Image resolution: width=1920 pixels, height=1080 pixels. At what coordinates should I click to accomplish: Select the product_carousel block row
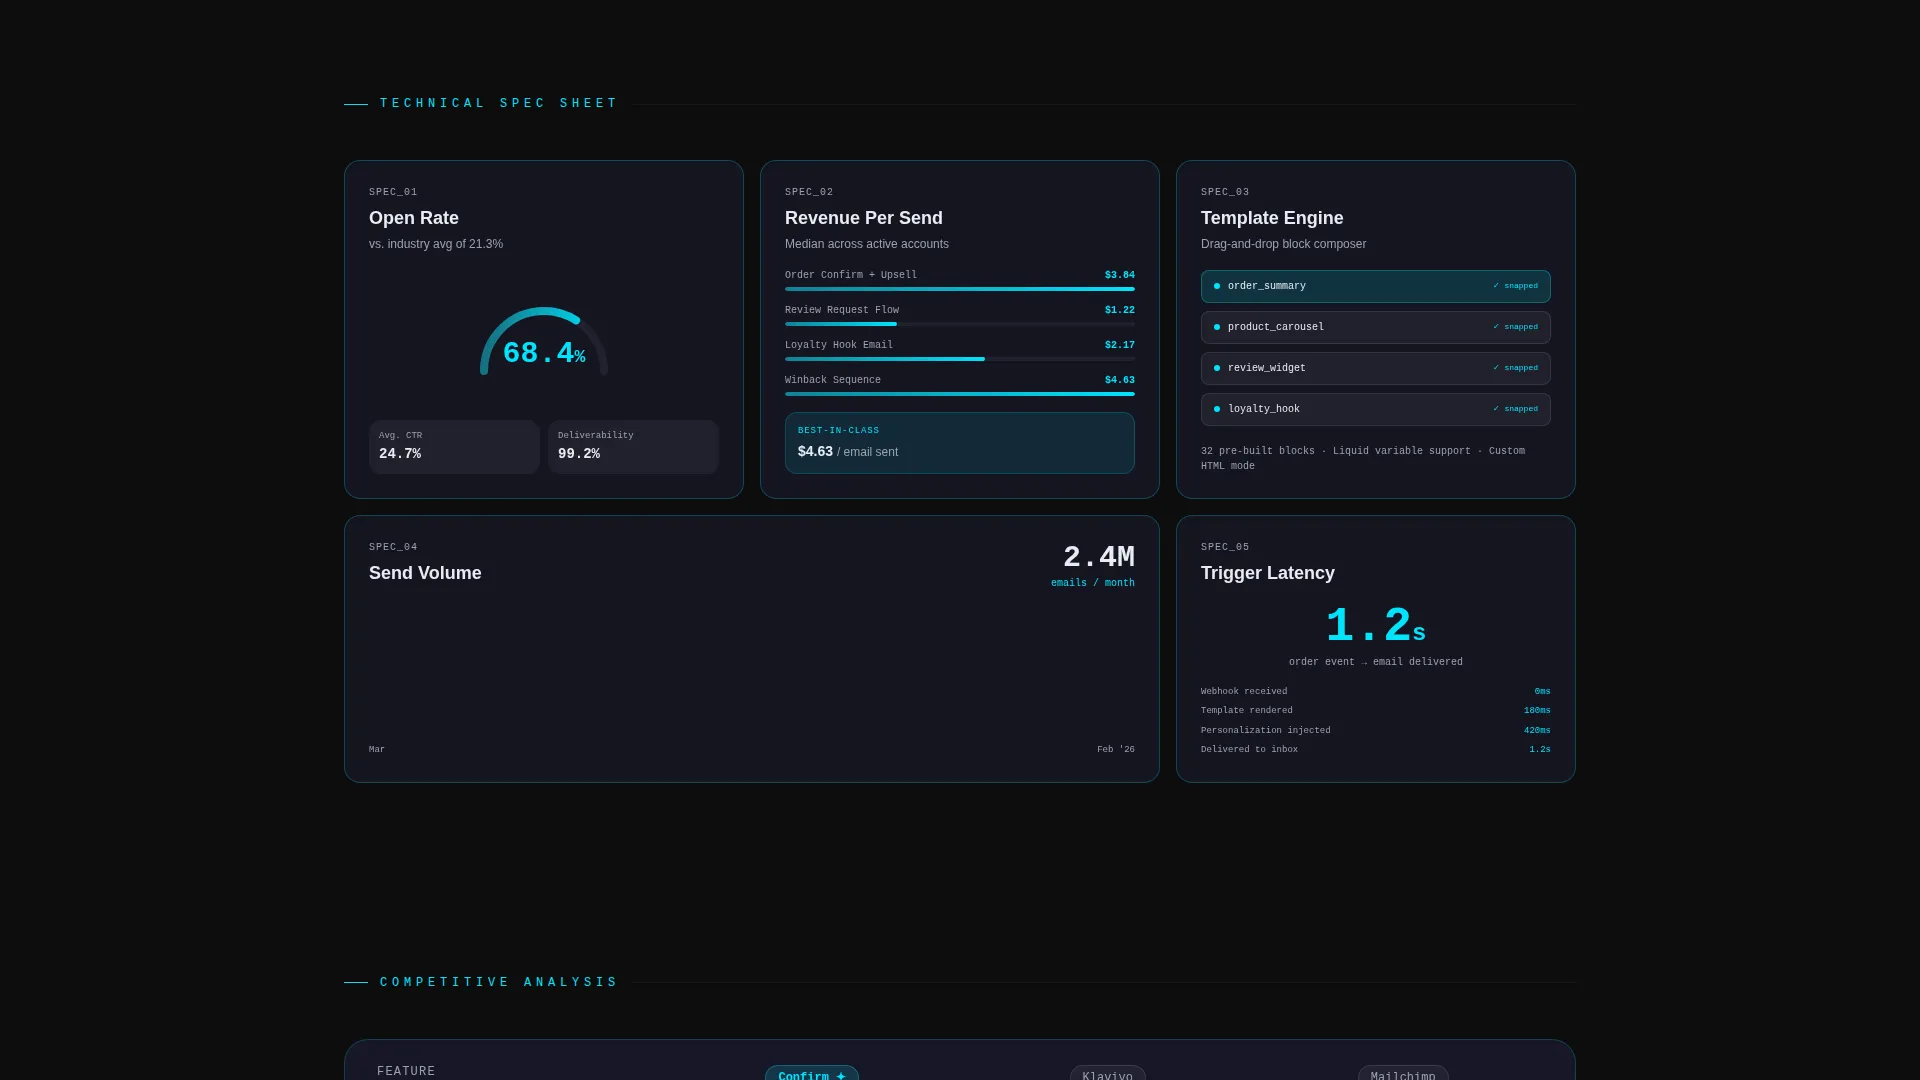coord(1375,327)
